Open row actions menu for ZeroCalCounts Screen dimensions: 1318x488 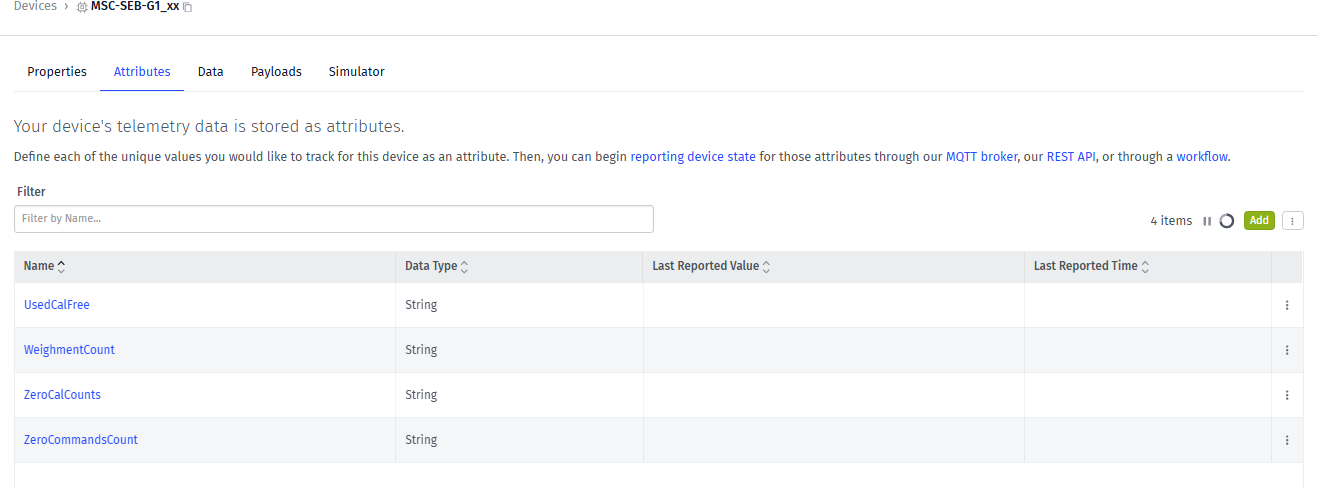pos(1286,395)
